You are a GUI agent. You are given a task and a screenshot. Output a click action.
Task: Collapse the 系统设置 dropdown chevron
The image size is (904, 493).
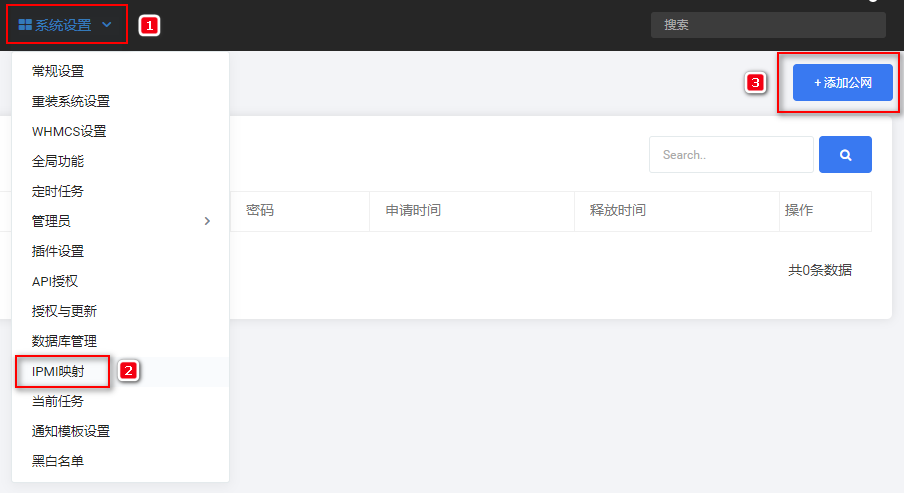click(107, 25)
